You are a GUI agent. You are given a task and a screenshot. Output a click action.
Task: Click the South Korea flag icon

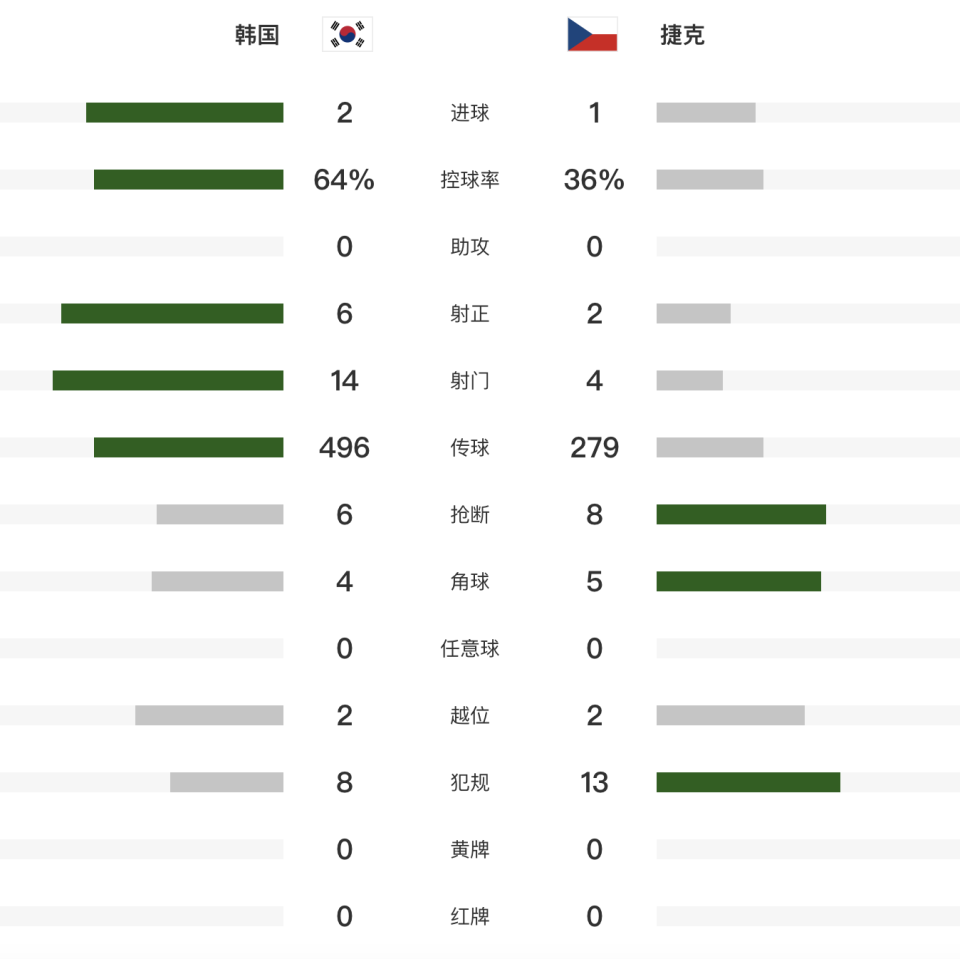click(x=347, y=34)
